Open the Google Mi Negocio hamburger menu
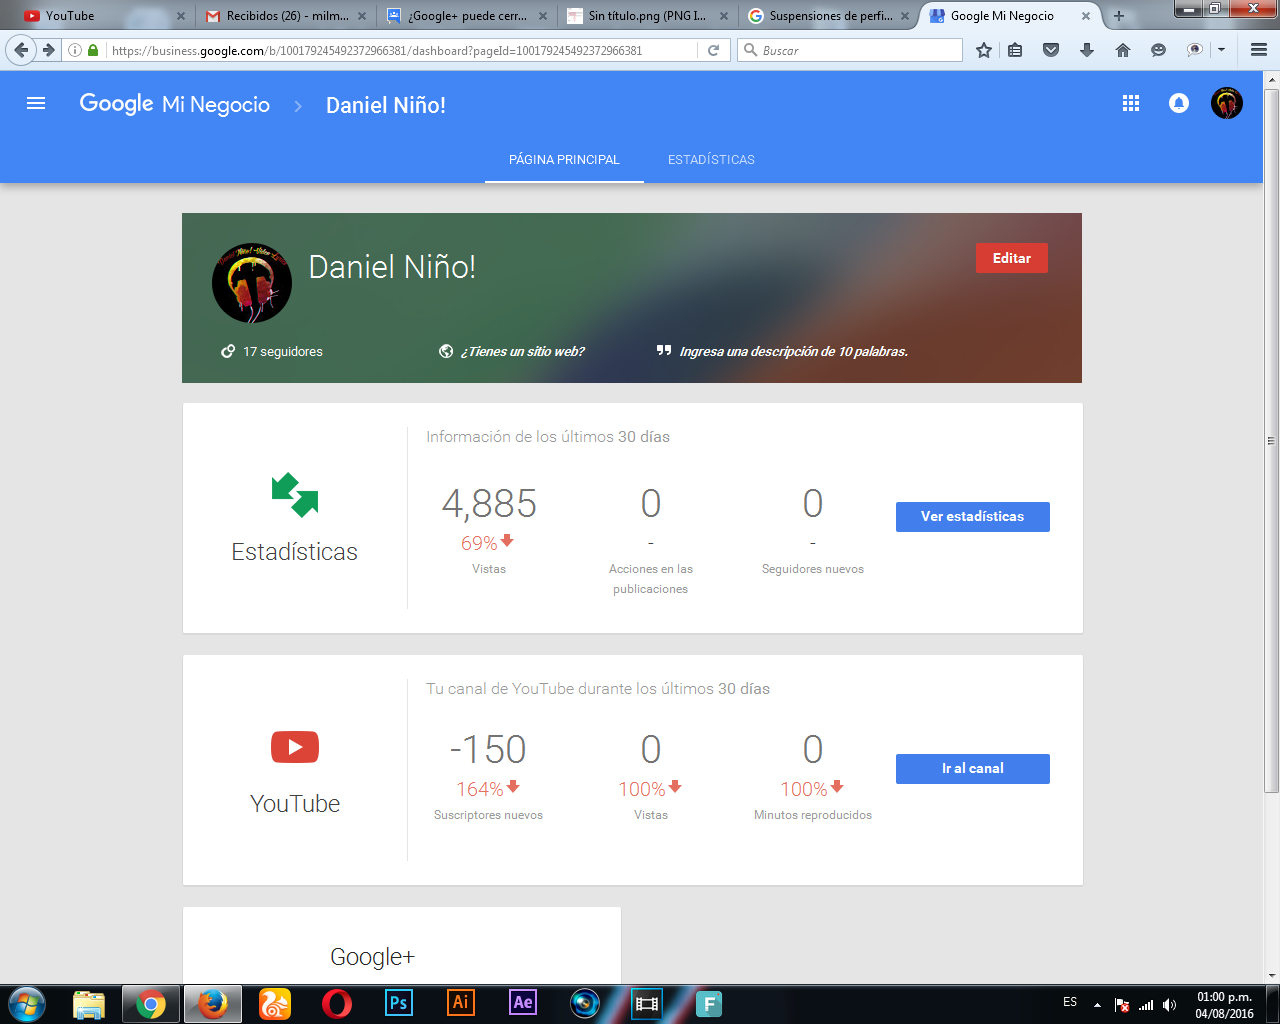 (36, 103)
